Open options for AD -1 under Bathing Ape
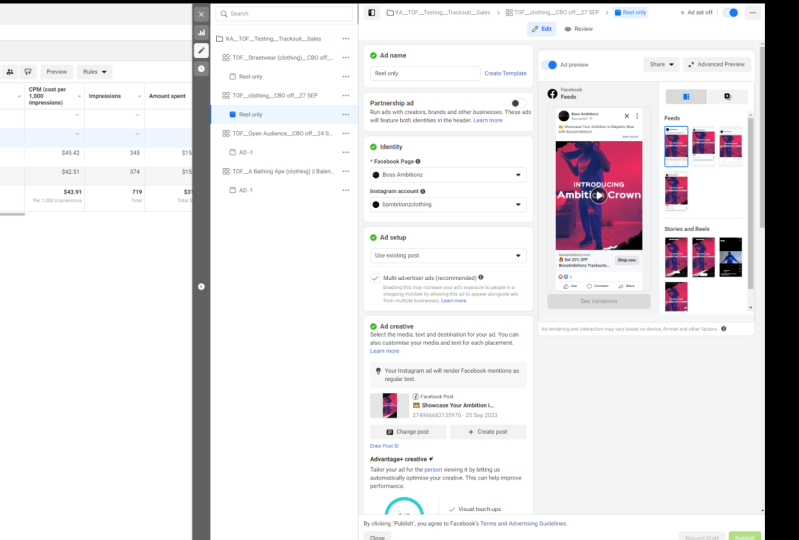This screenshot has width=799, height=540. pos(346,190)
